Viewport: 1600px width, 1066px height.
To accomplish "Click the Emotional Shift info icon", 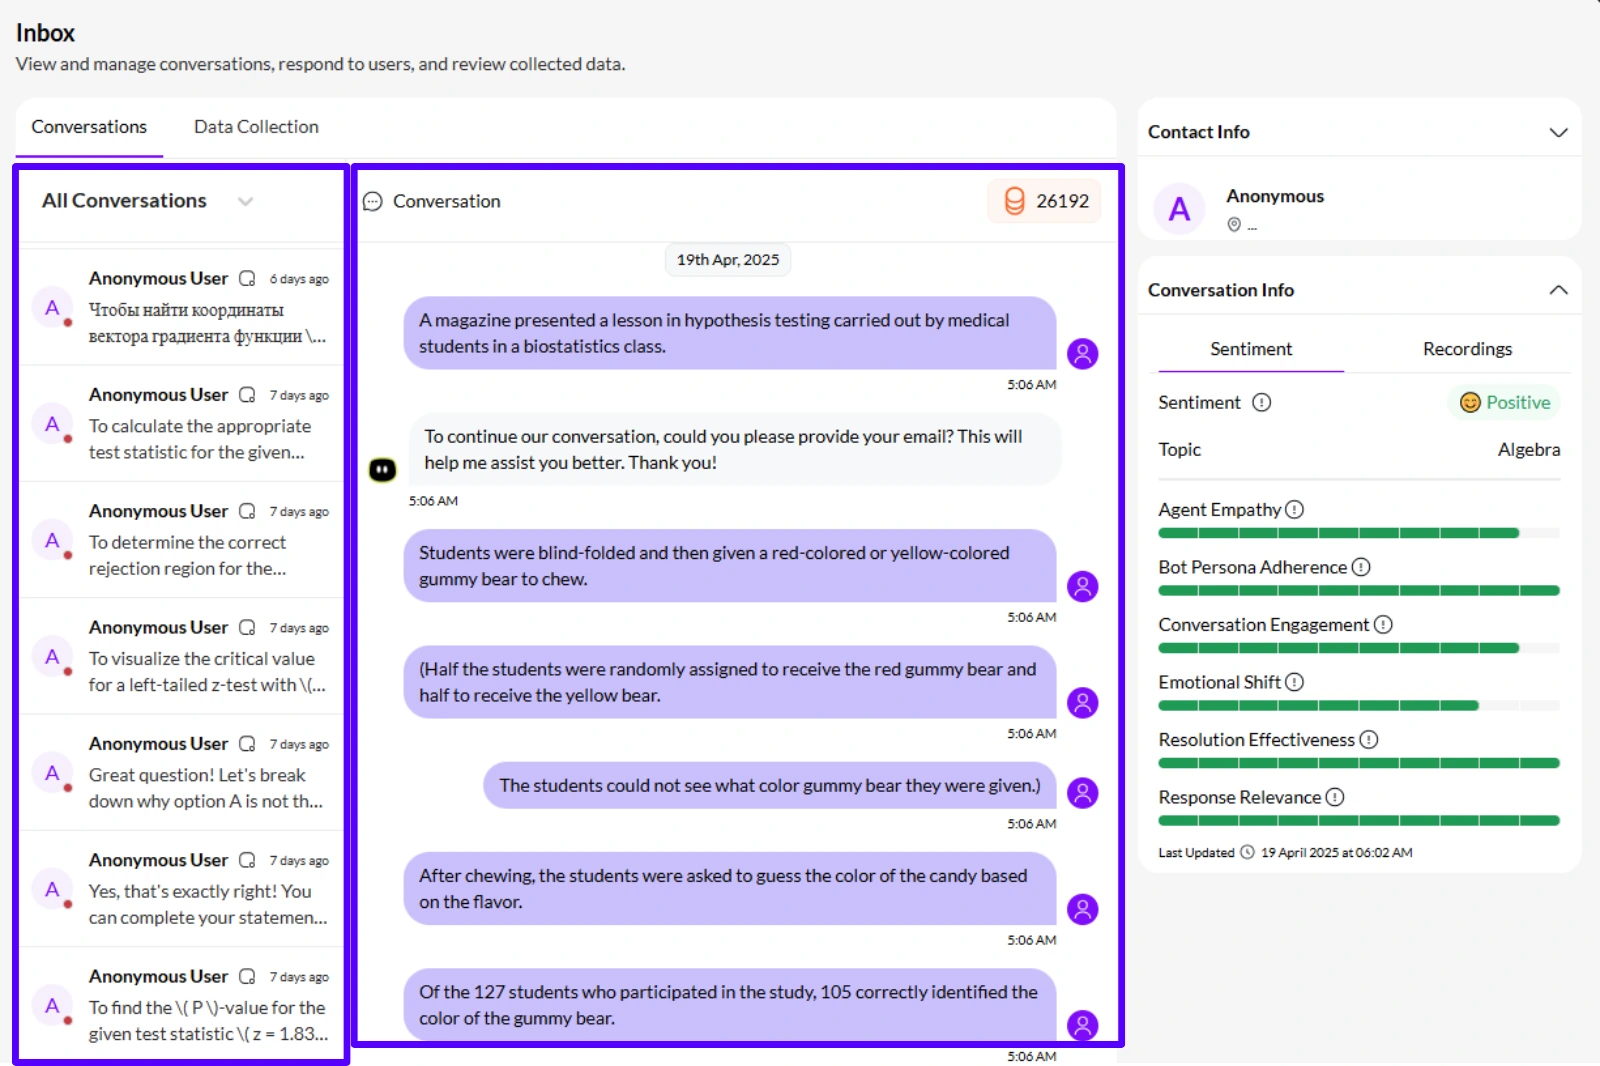I will pyautogui.click(x=1295, y=682).
